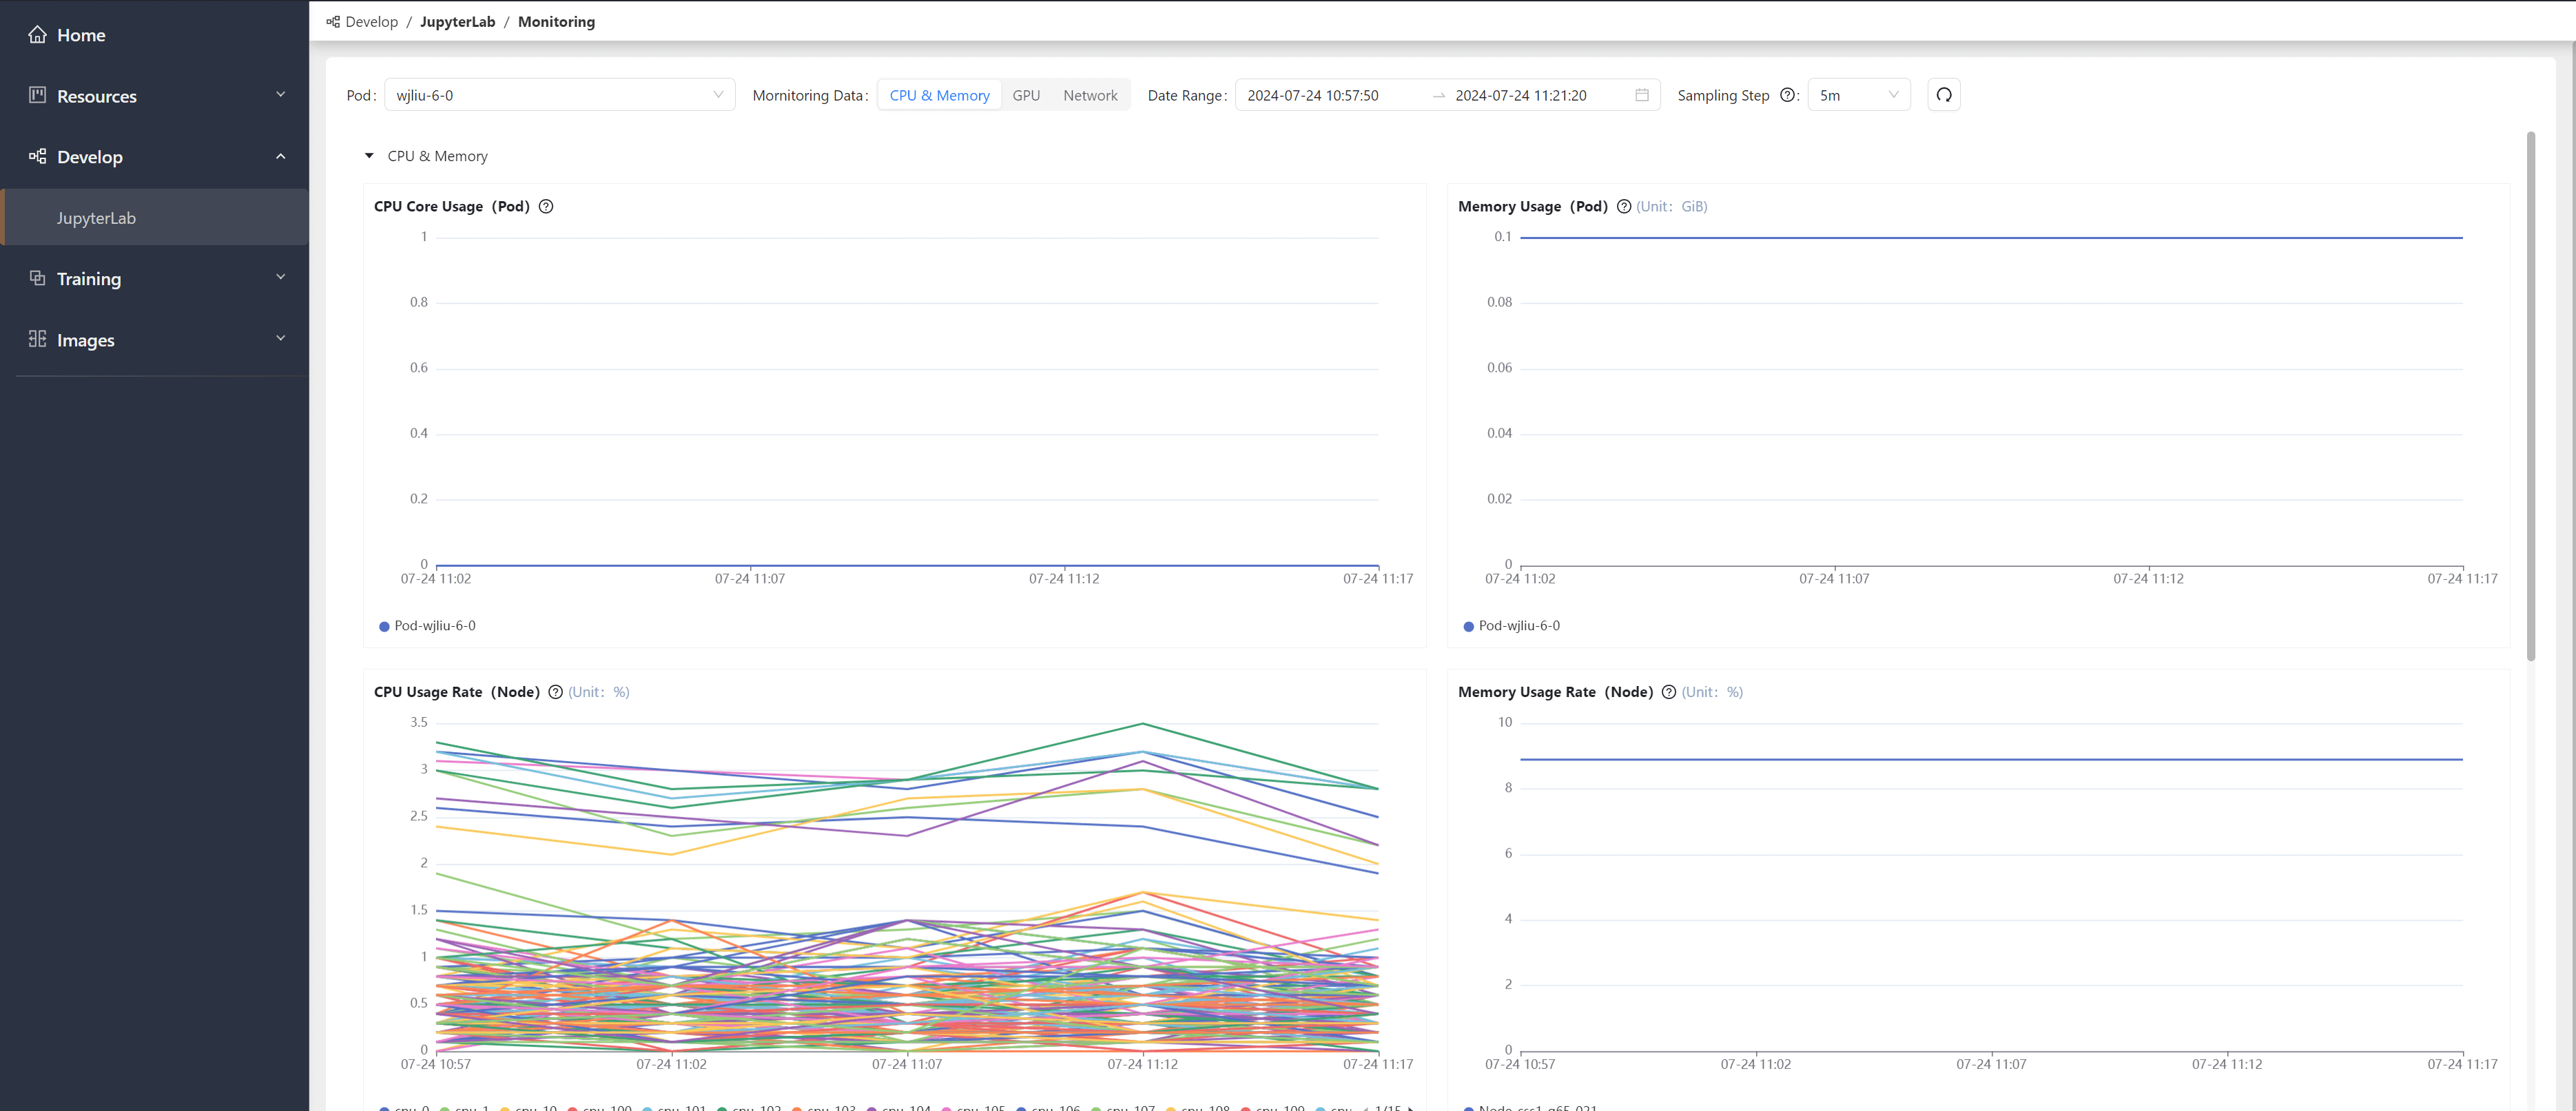This screenshot has height=1111, width=2576.
Task: Click the Training icon in the sidebar
Action: (x=37, y=278)
